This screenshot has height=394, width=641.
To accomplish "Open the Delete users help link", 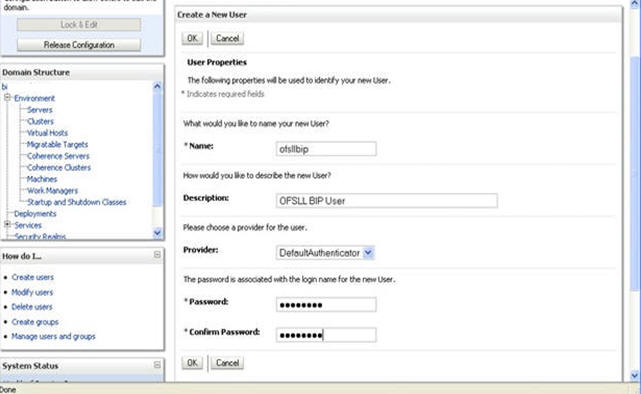I will 32,307.
